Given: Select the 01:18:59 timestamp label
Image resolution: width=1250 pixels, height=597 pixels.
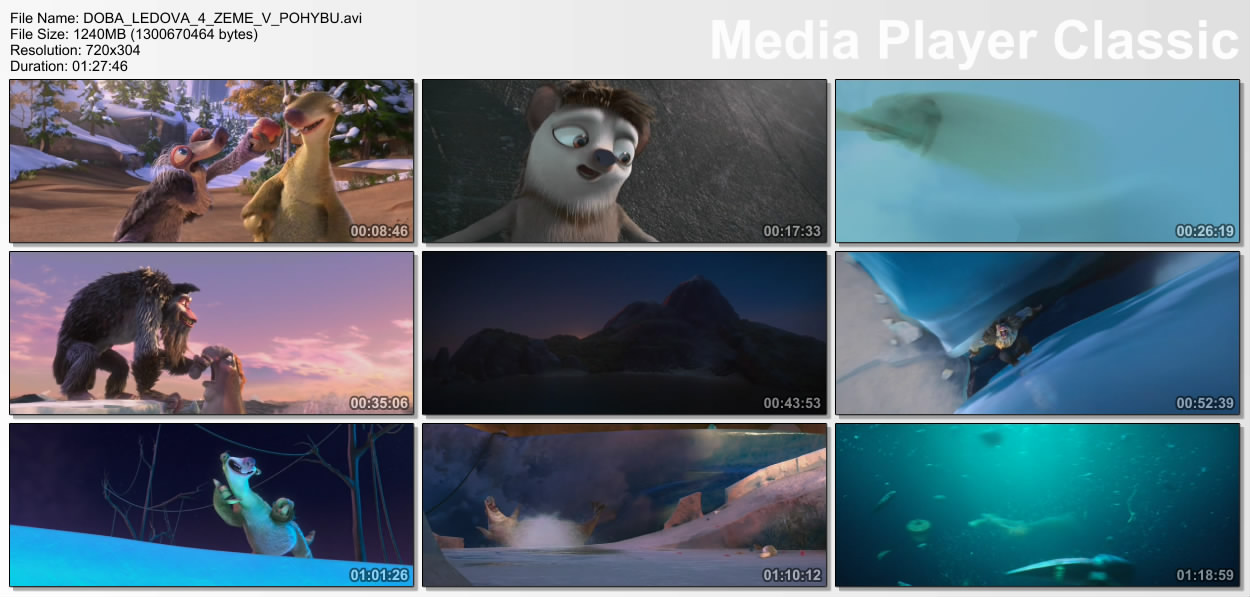Looking at the screenshot, I should (1205, 575).
